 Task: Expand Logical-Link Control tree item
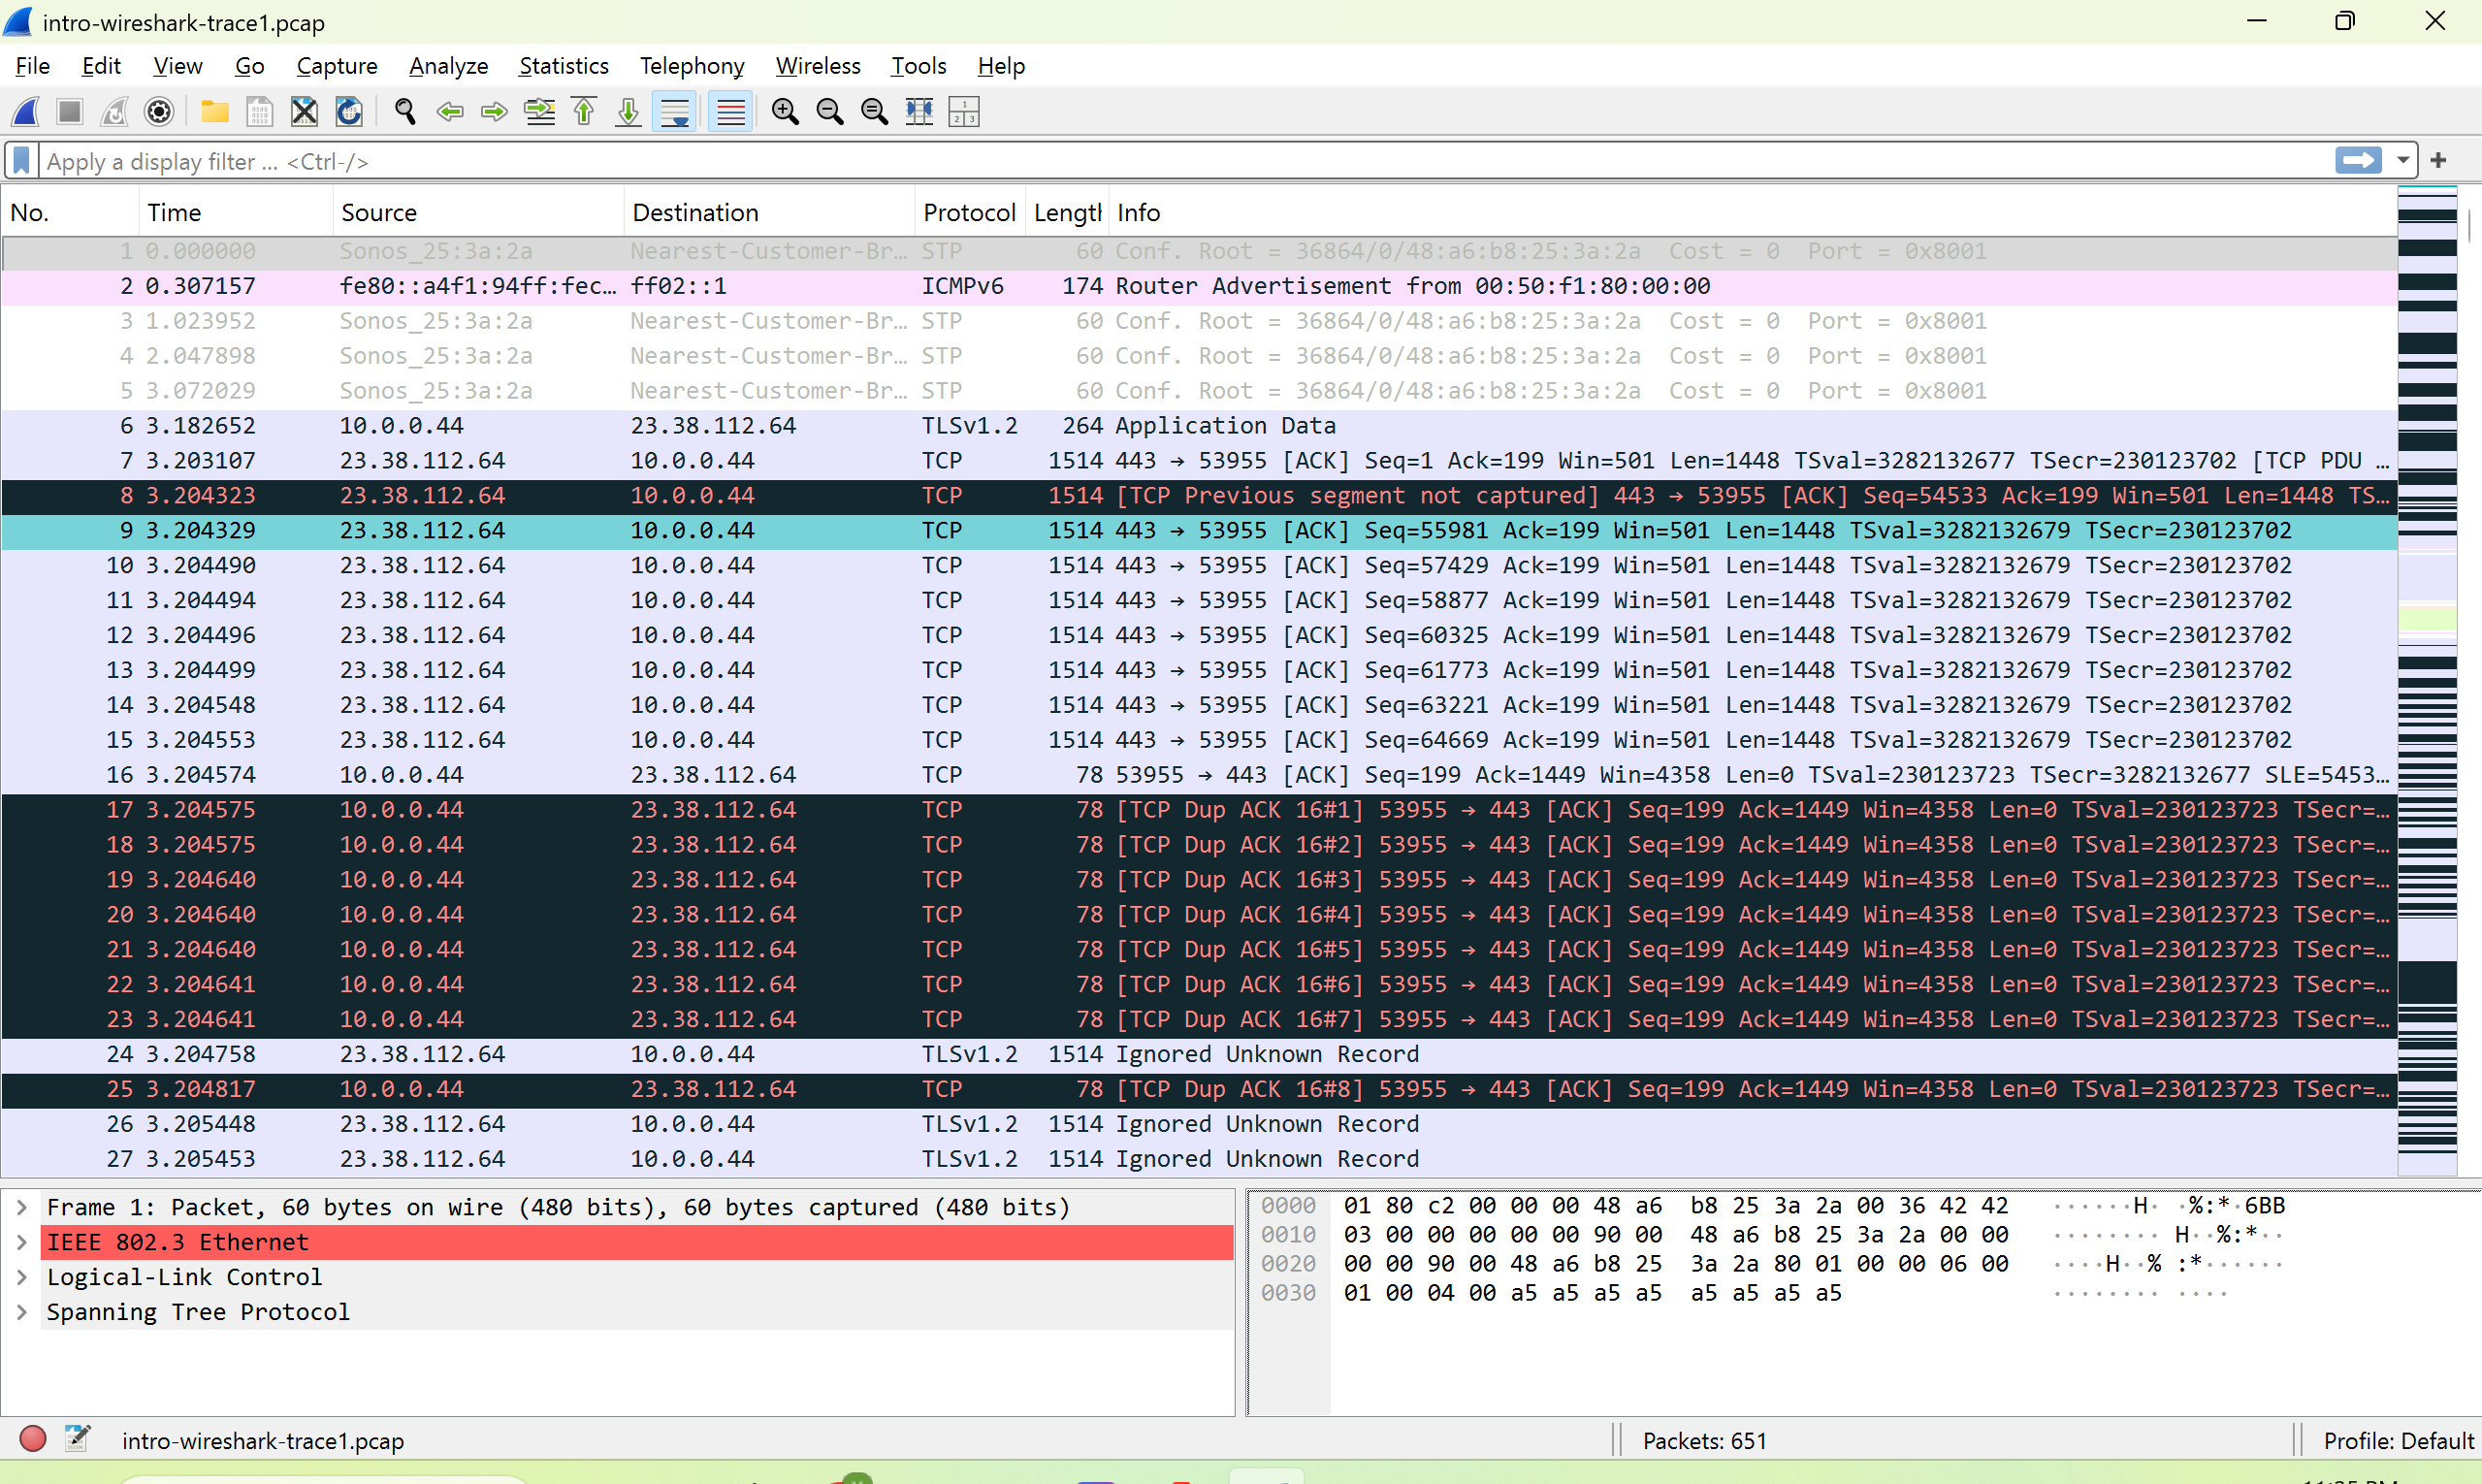[21, 1277]
